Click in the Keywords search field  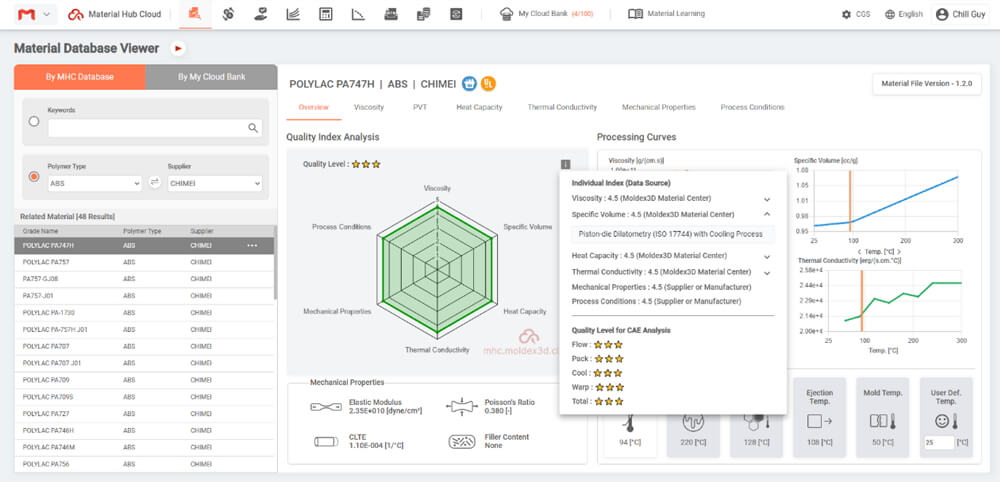pyautogui.click(x=155, y=128)
